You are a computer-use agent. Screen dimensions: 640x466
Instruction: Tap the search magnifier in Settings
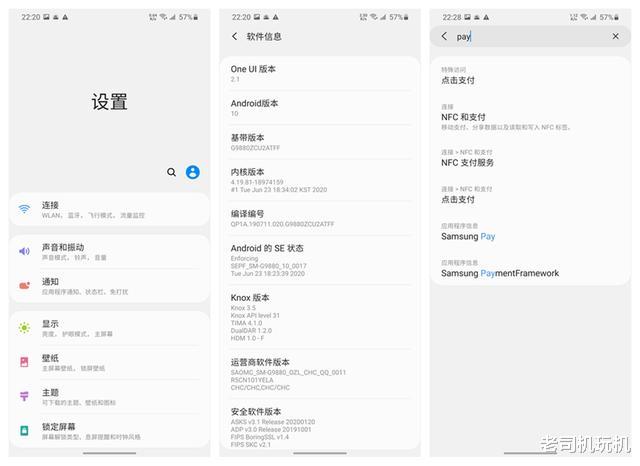point(171,172)
